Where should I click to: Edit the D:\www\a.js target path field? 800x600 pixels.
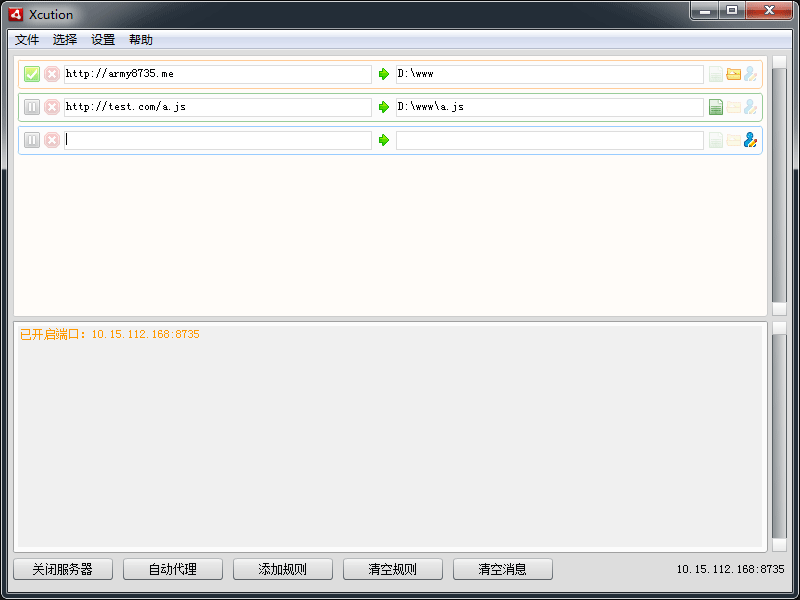tap(549, 107)
